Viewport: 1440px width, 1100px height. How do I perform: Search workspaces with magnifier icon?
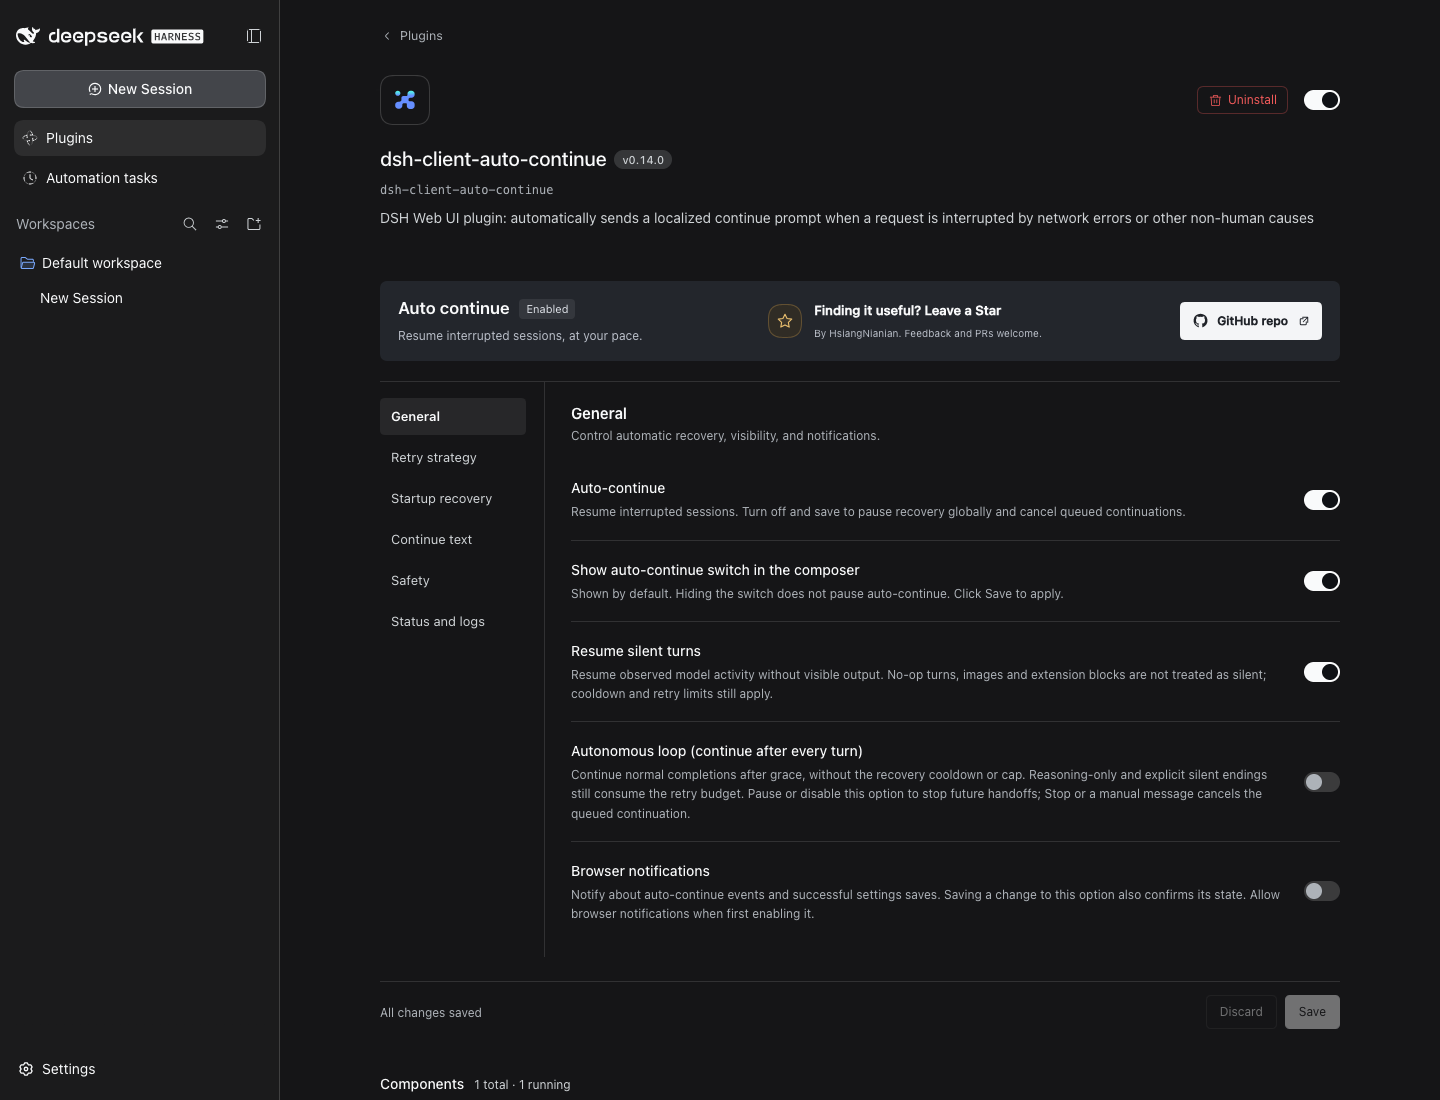(x=190, y=224)
